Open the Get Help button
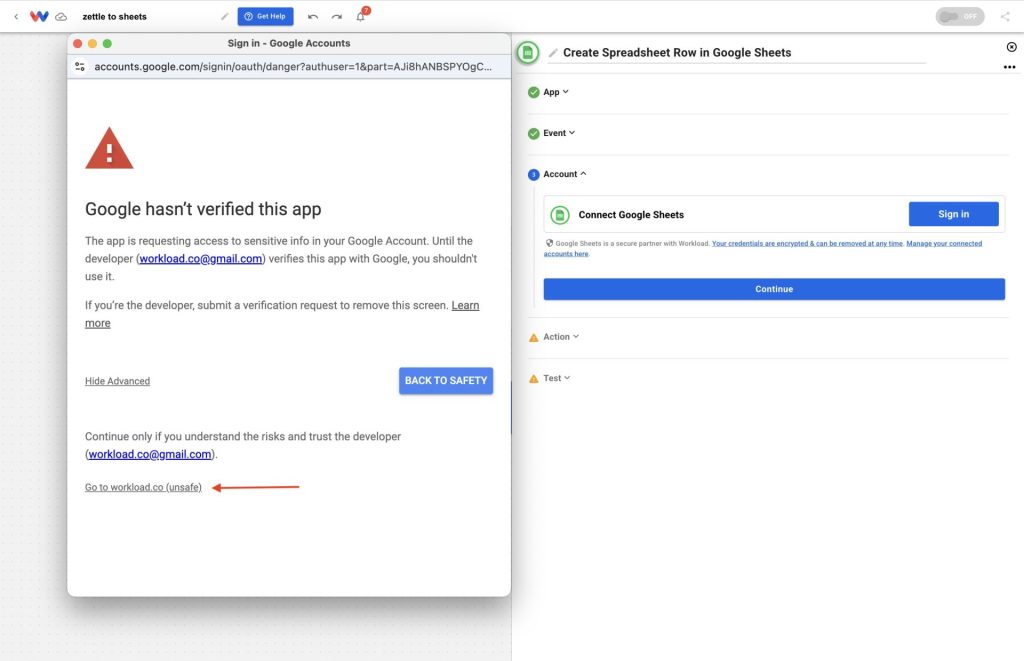Image resolution: width=1024 pixels, height=661 pixels. [x=265, y=16]
